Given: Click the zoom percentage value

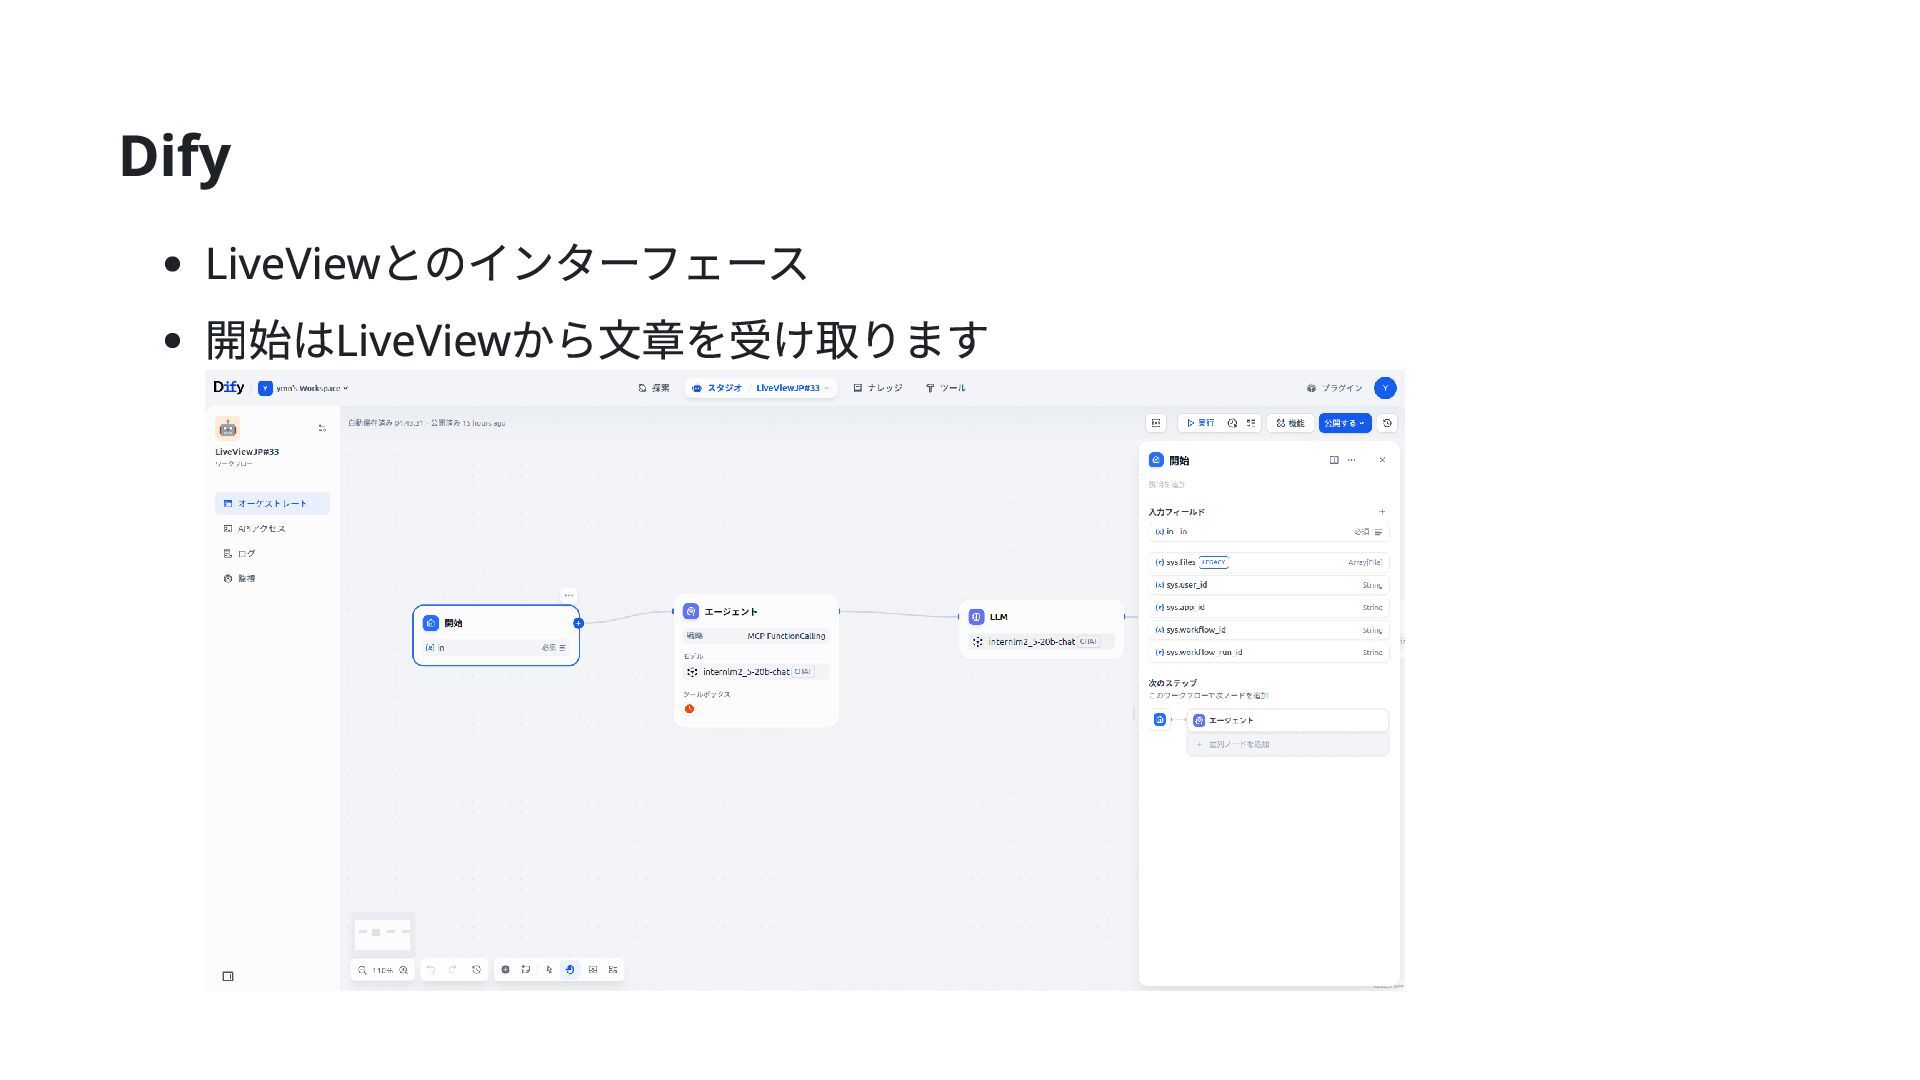Looking at the screenshot, I should click(383, 970).
